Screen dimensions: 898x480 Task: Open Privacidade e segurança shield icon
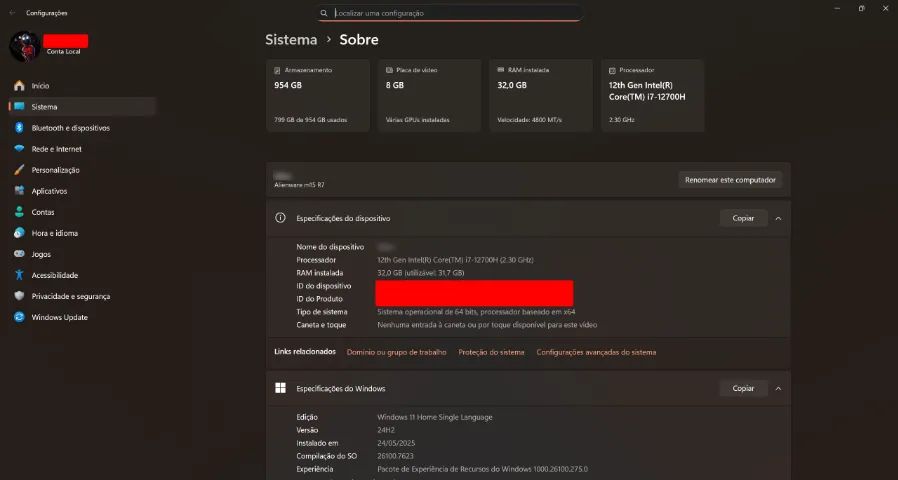[x=19, y=296]
